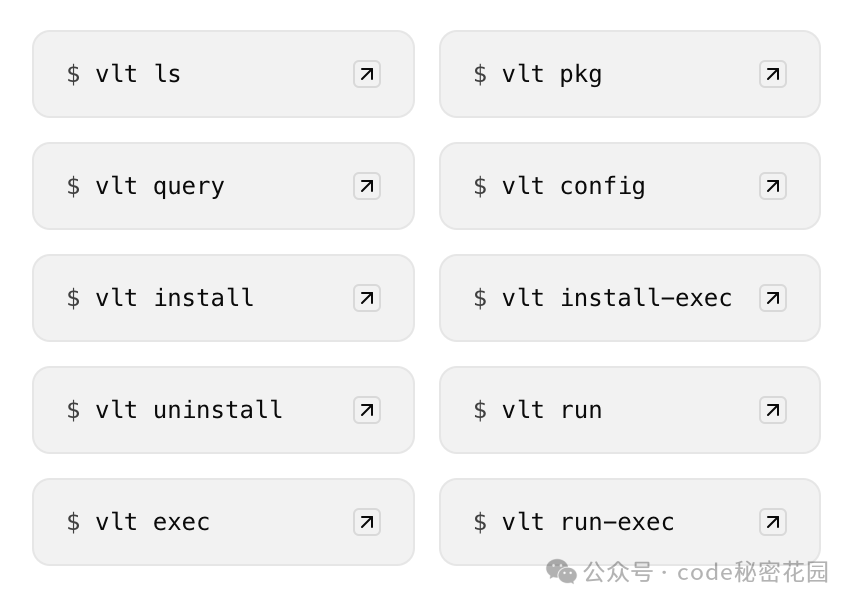The height and width of the screenshot is (606, 856).
Task: Open arrow icon on vlt run-exec card
Action: (x=773, y=522)
